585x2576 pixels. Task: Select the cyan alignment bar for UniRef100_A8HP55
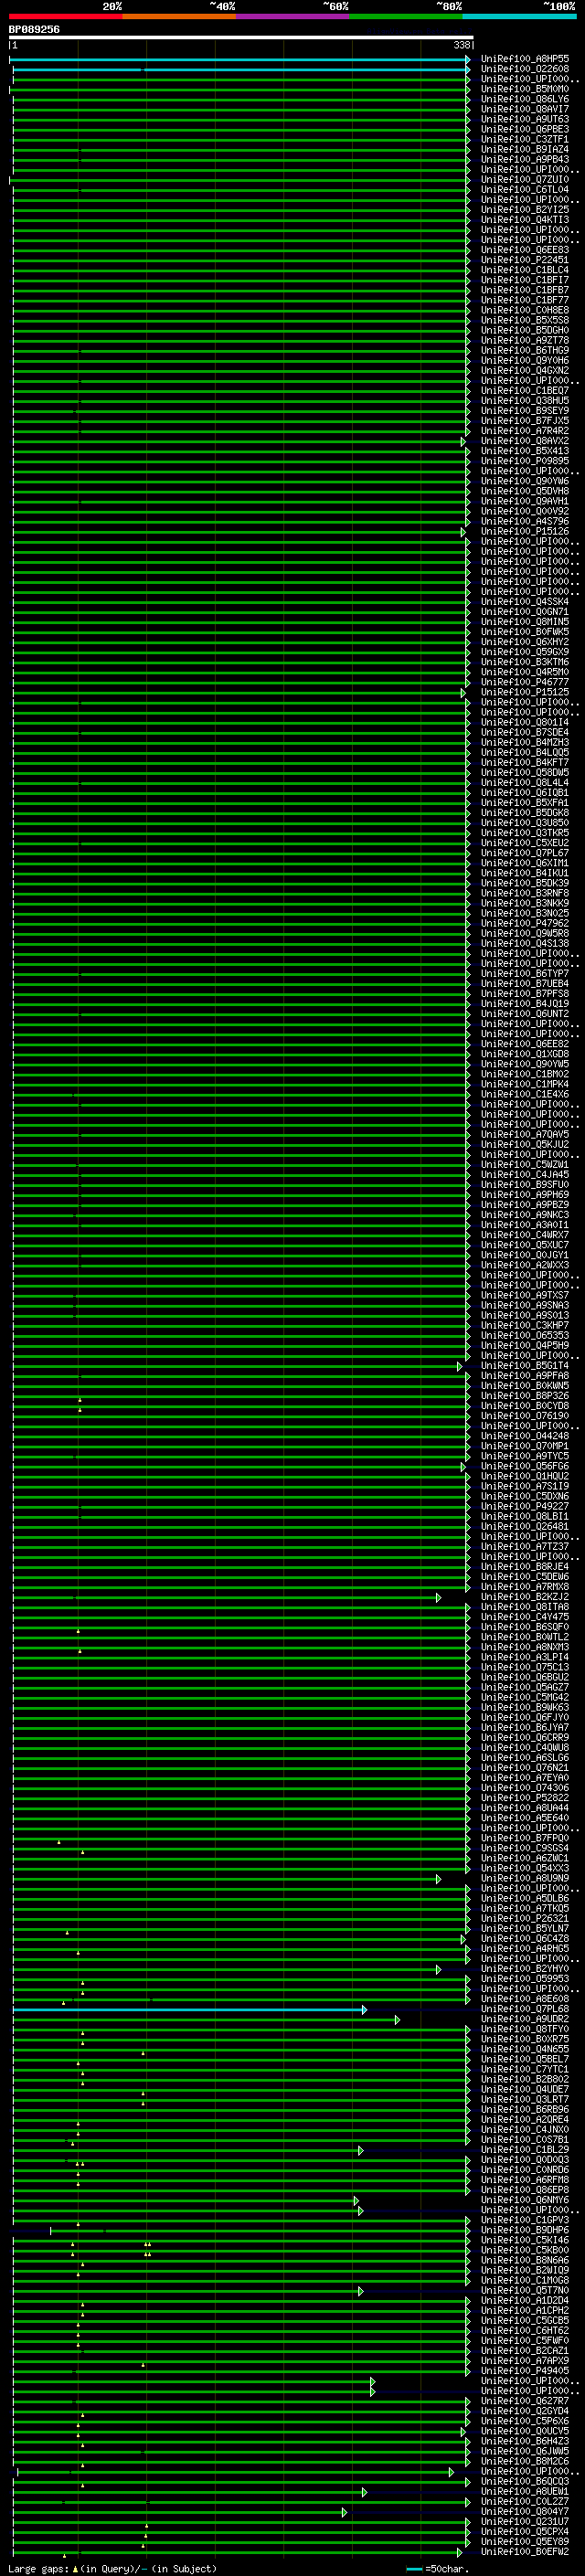240,59
